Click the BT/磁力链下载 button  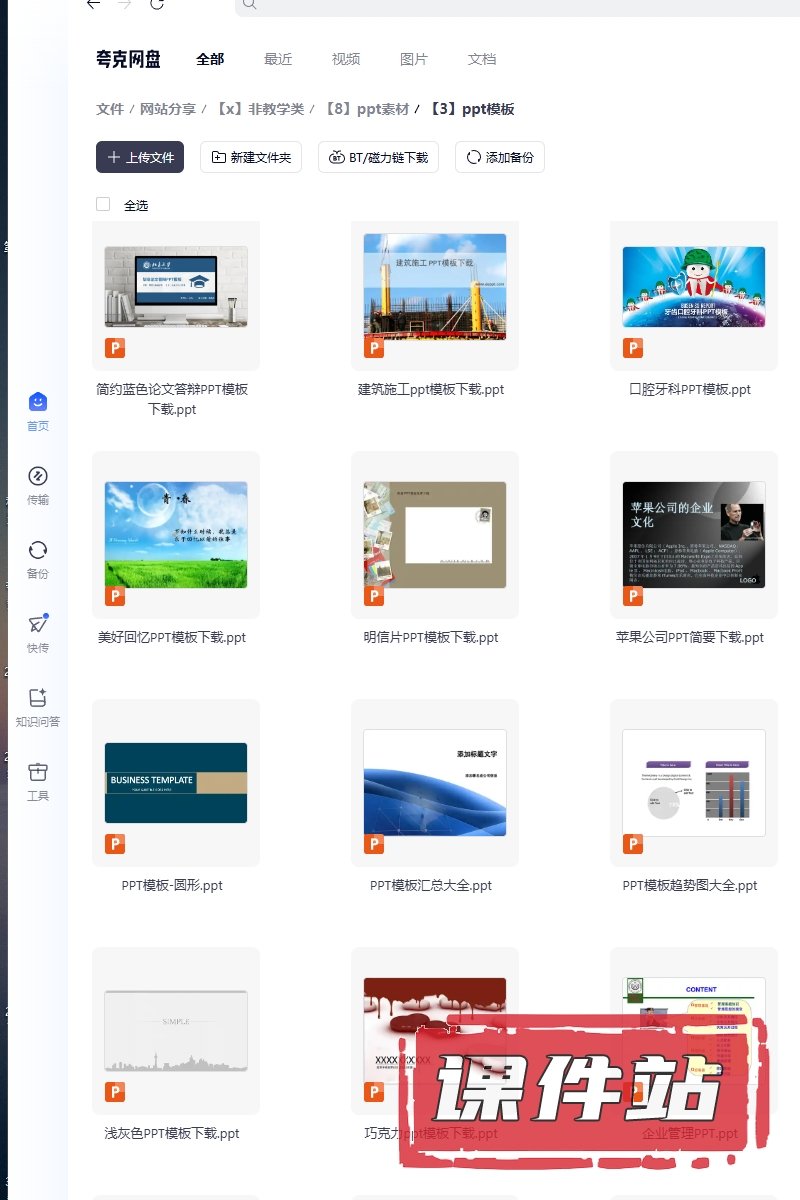378,157
